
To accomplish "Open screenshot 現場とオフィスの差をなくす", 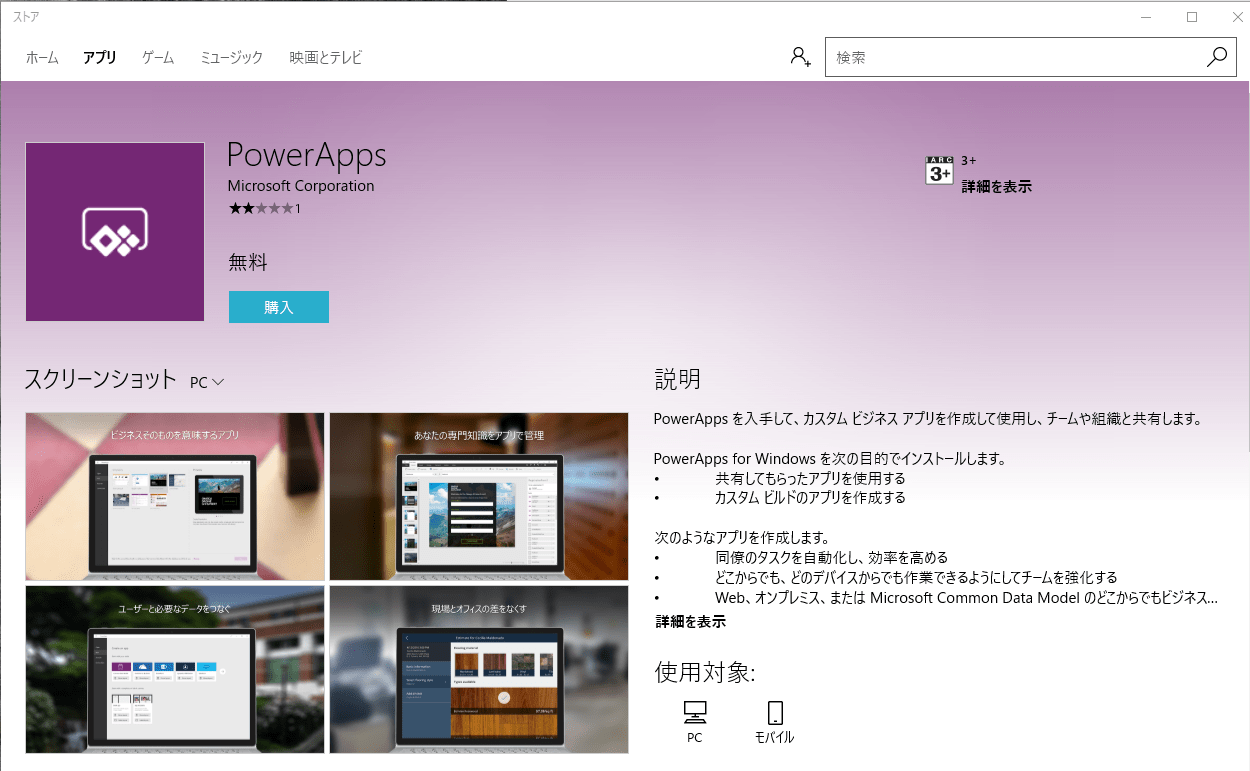I will tap(479, 669).
